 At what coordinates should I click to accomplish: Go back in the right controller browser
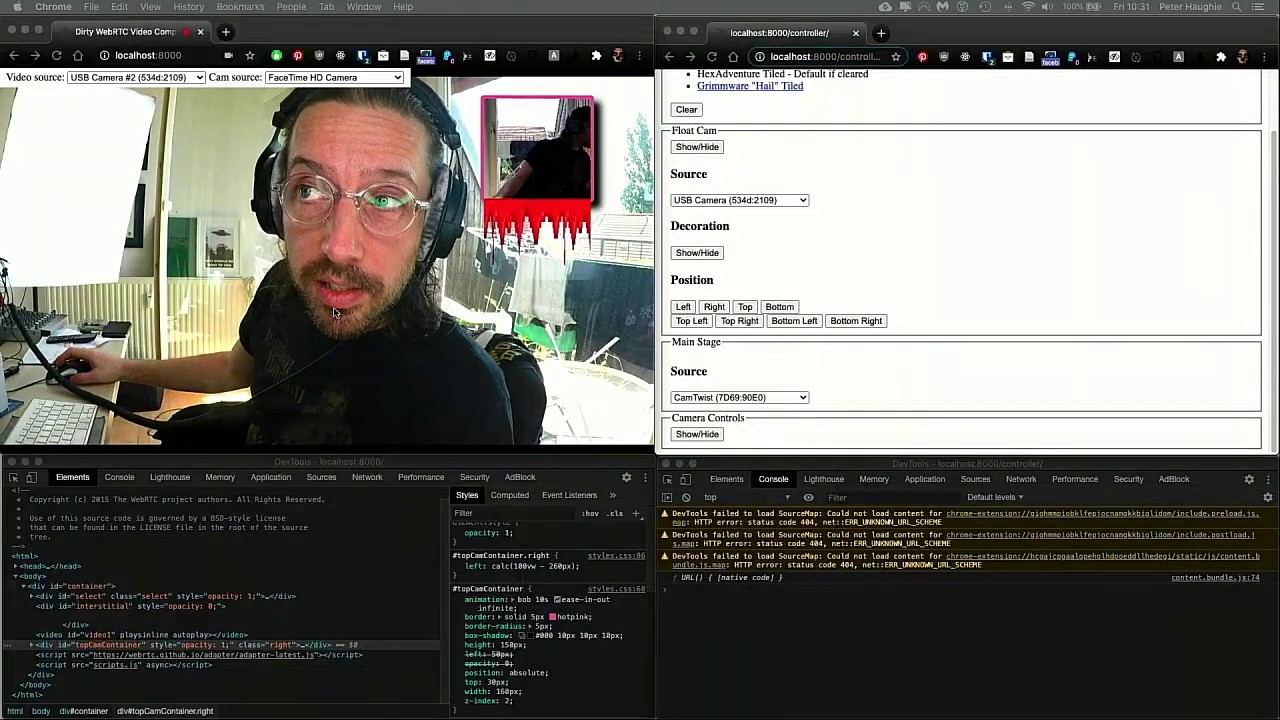coord(669,57)
